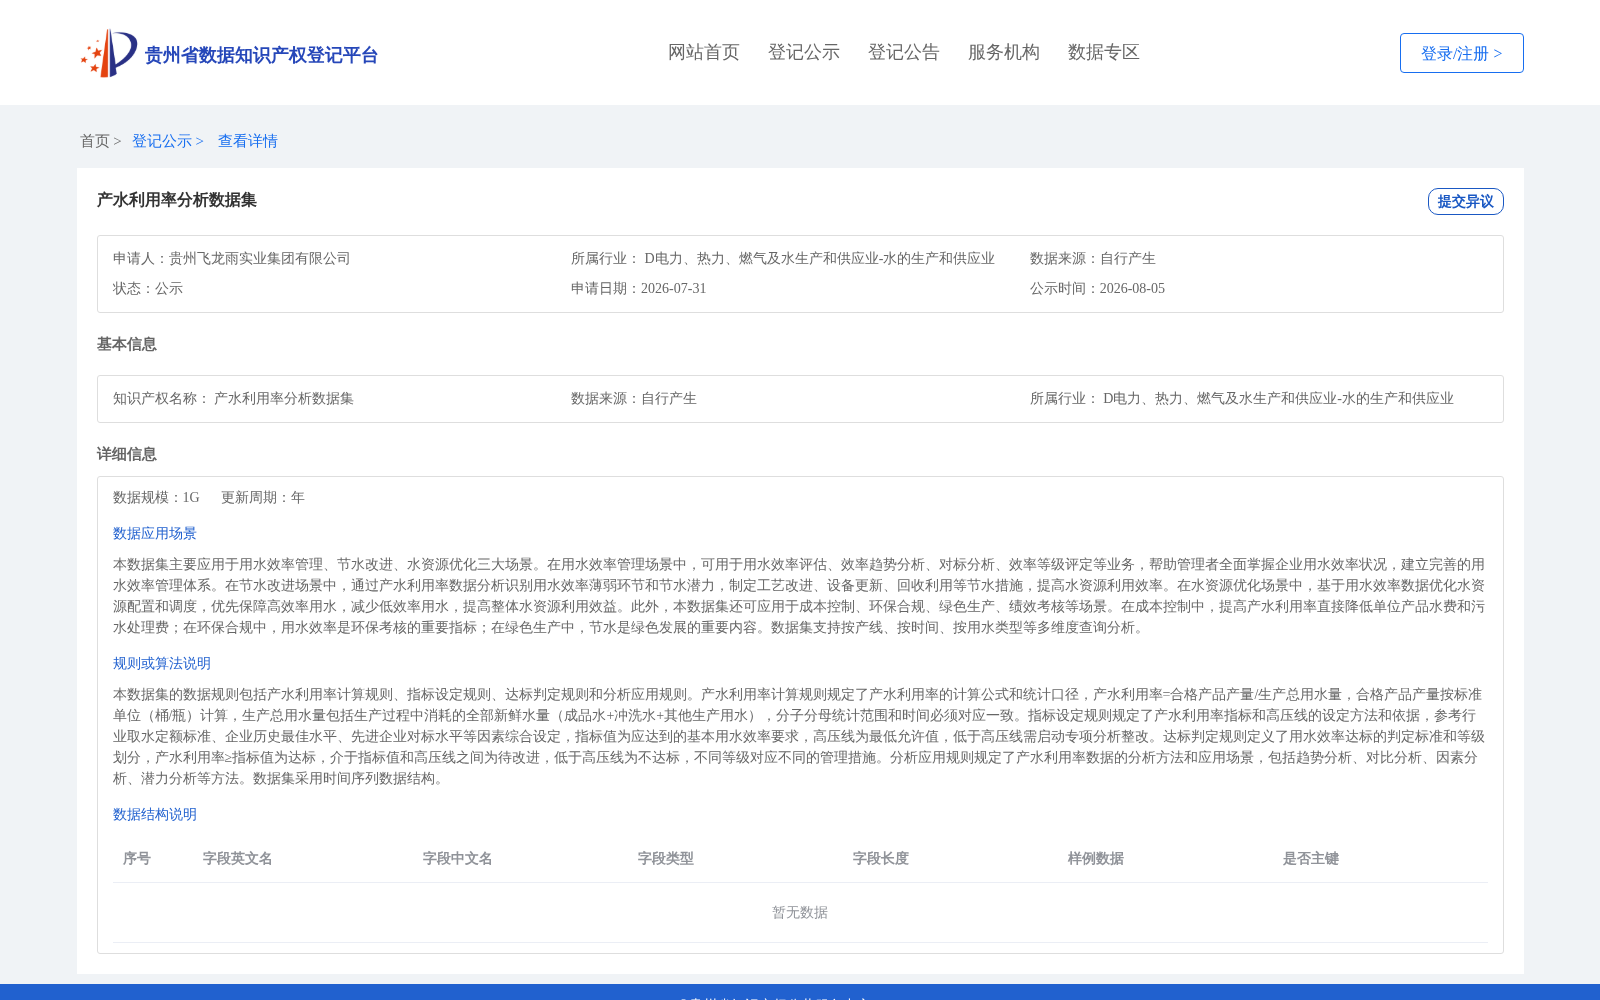1600x1000 pixels.
Task: Click the 数据应用场景 subheading
Action: [x=155, y=533]
